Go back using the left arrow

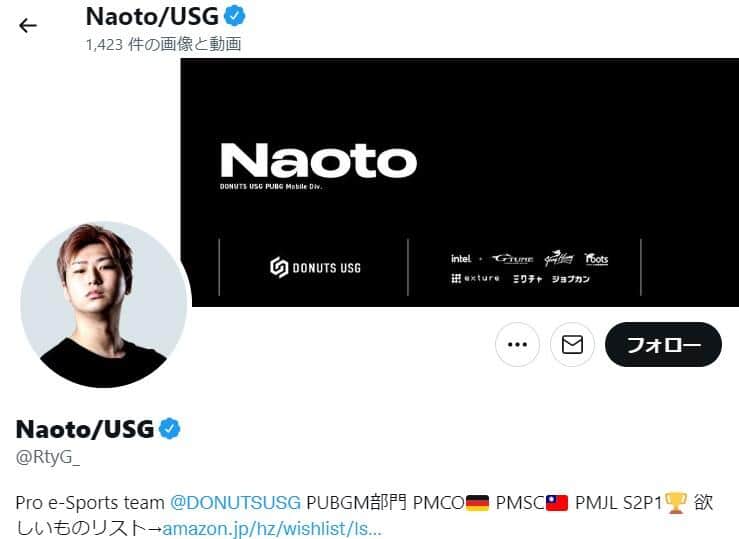pos(28,25)
